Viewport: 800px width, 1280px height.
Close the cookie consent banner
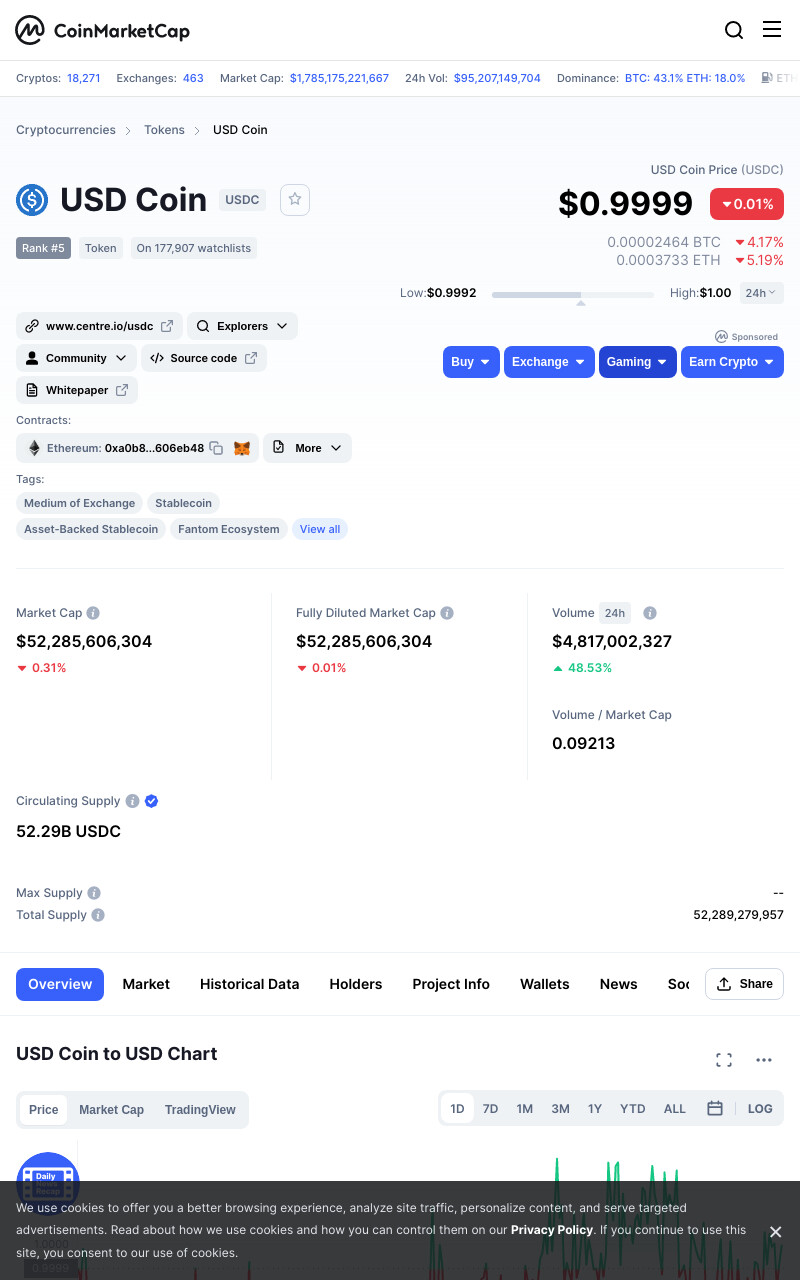pos(775,1231)
